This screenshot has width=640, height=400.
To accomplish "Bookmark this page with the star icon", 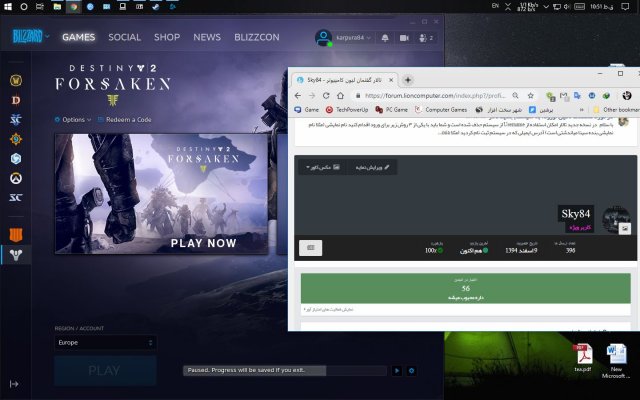I will (531, 96).
